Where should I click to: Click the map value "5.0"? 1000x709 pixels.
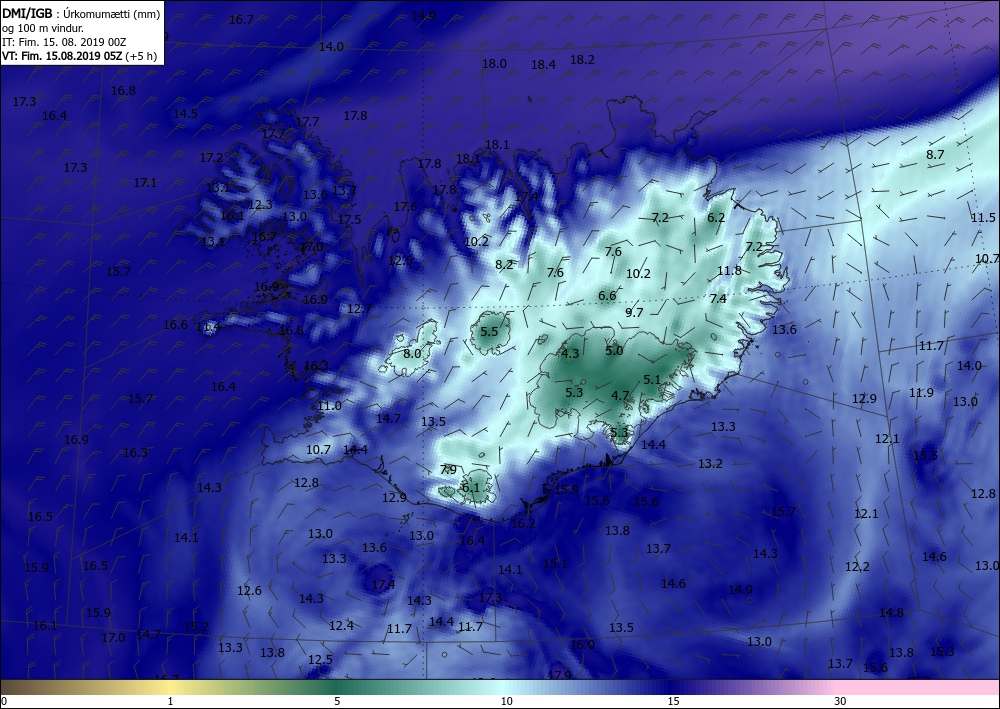614,350
